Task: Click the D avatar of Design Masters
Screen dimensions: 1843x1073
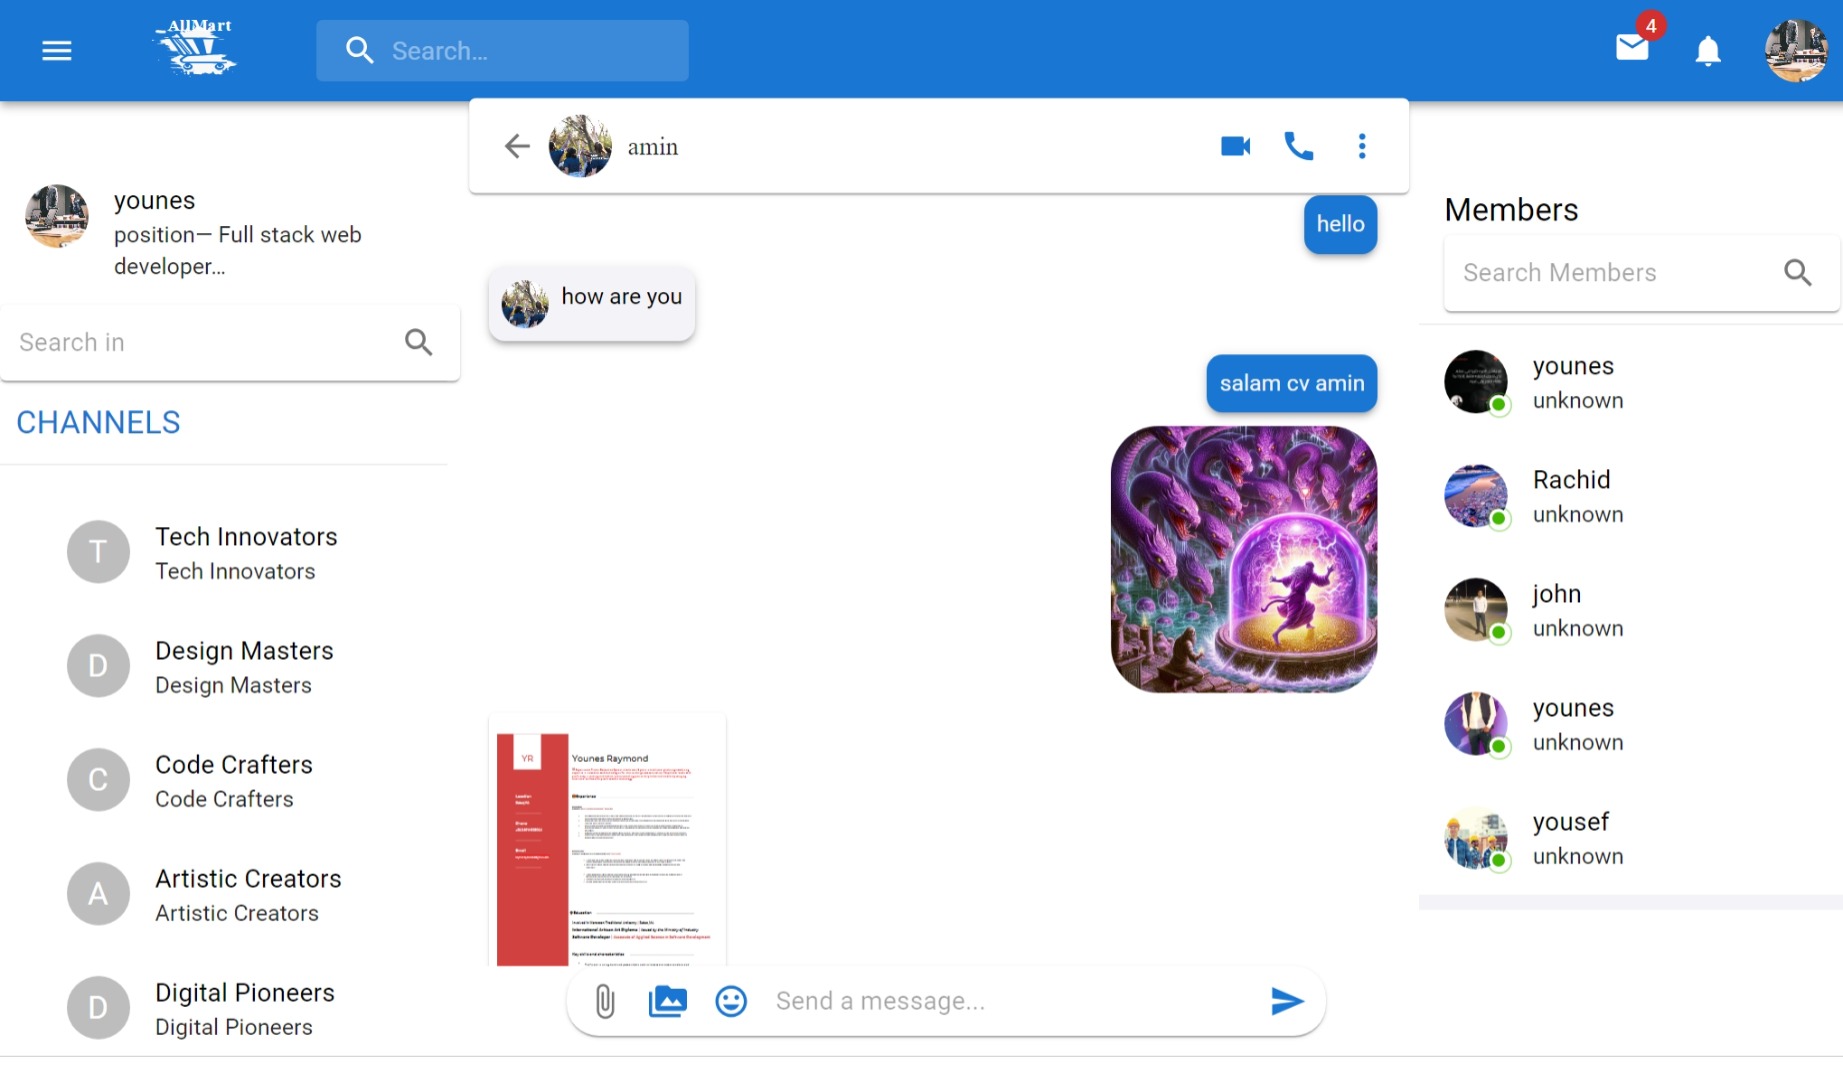Action: pyautogui.click(x=98, y=666)
